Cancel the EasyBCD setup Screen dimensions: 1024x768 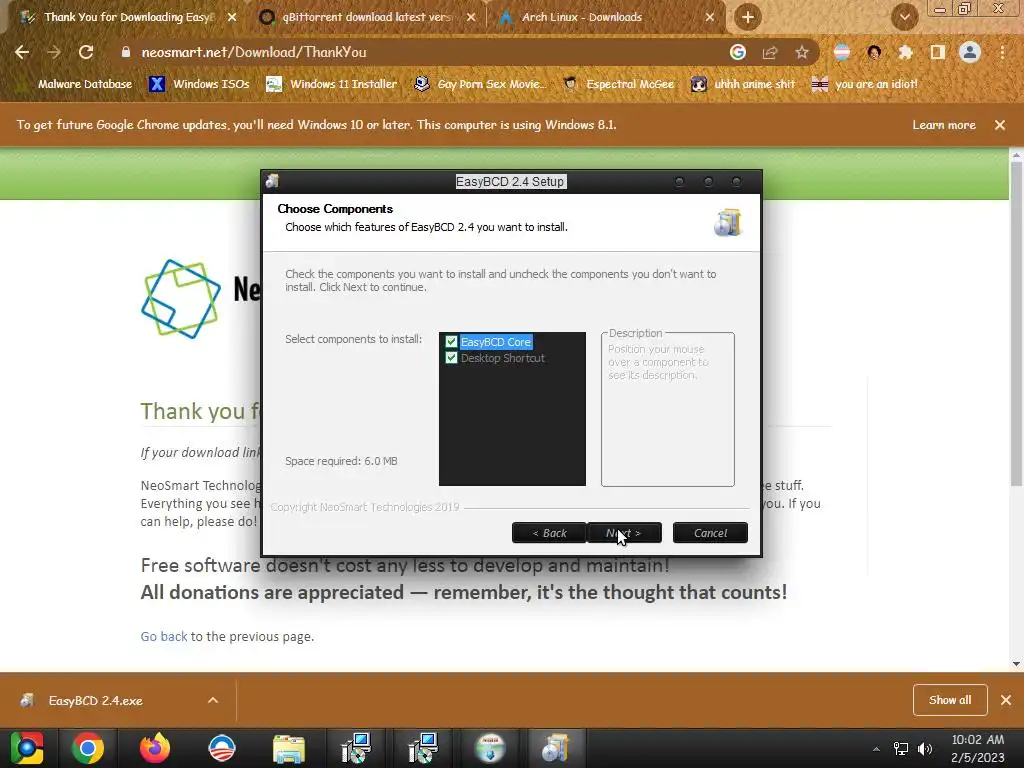(x=710, y=533)
